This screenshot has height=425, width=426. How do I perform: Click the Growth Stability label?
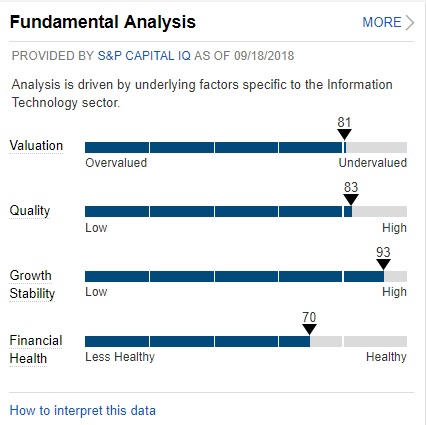click(x=32, y=284)
